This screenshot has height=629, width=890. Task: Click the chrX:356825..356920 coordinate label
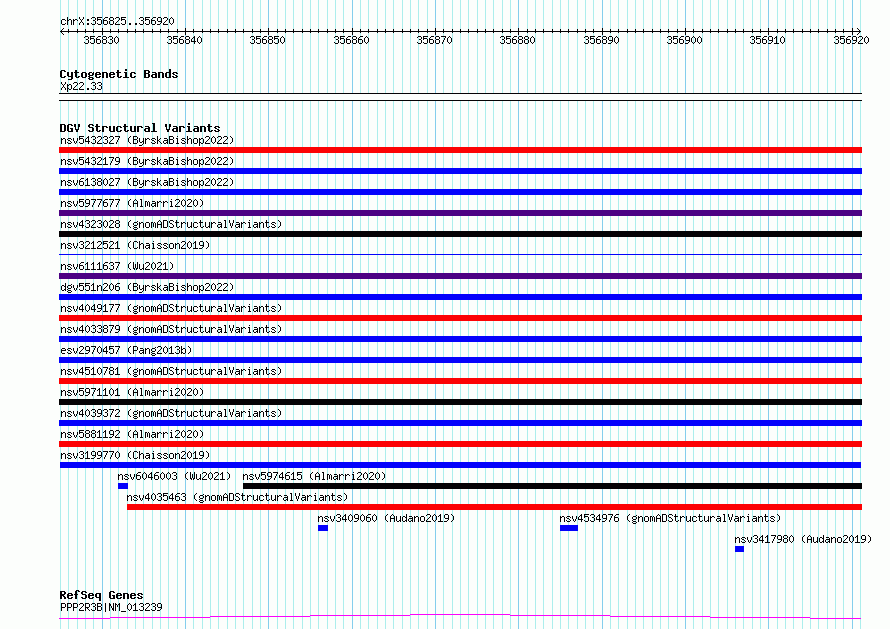117,22
